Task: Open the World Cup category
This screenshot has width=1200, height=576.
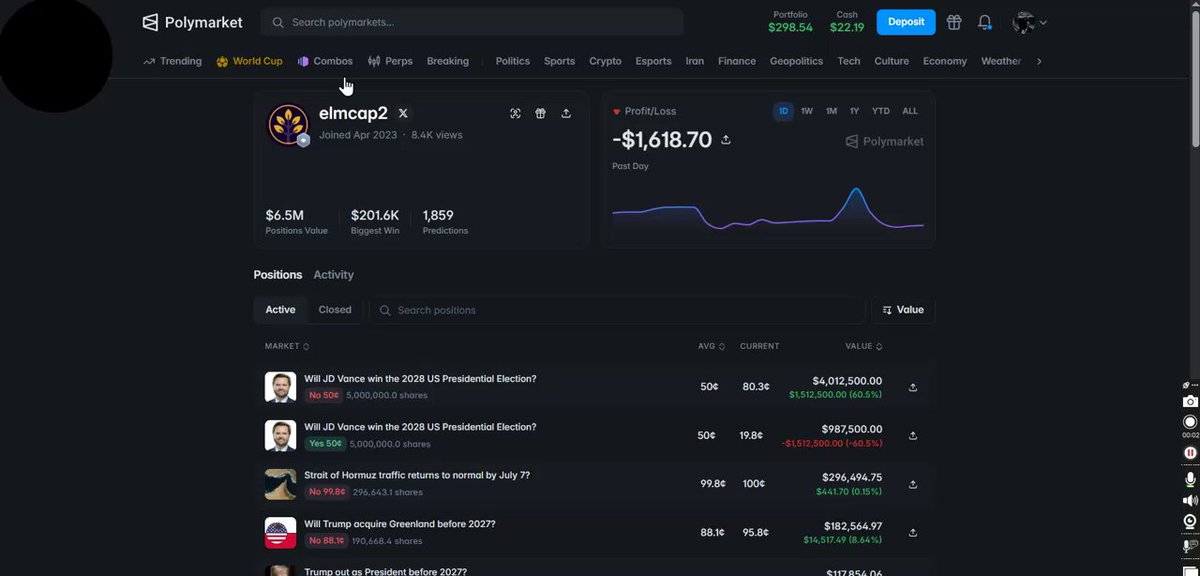Action: (249, 61)
